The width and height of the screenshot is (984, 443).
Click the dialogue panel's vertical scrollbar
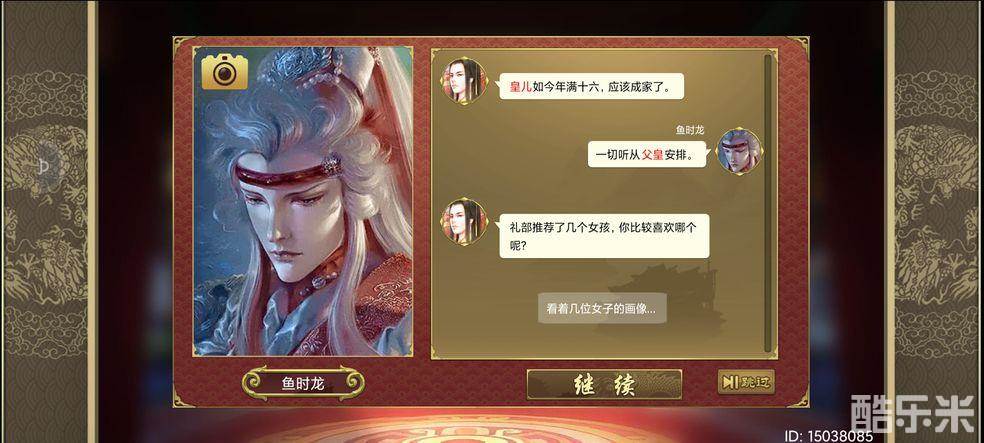click(767, 205)
